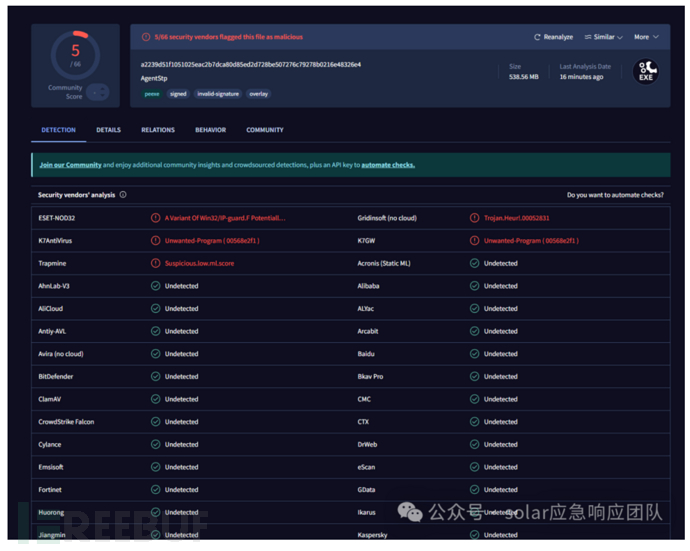This screenshot has width=690, height=551.
Task: Click the K7GW Unwanted-Program detection text
Action: [x=531, y=241]
